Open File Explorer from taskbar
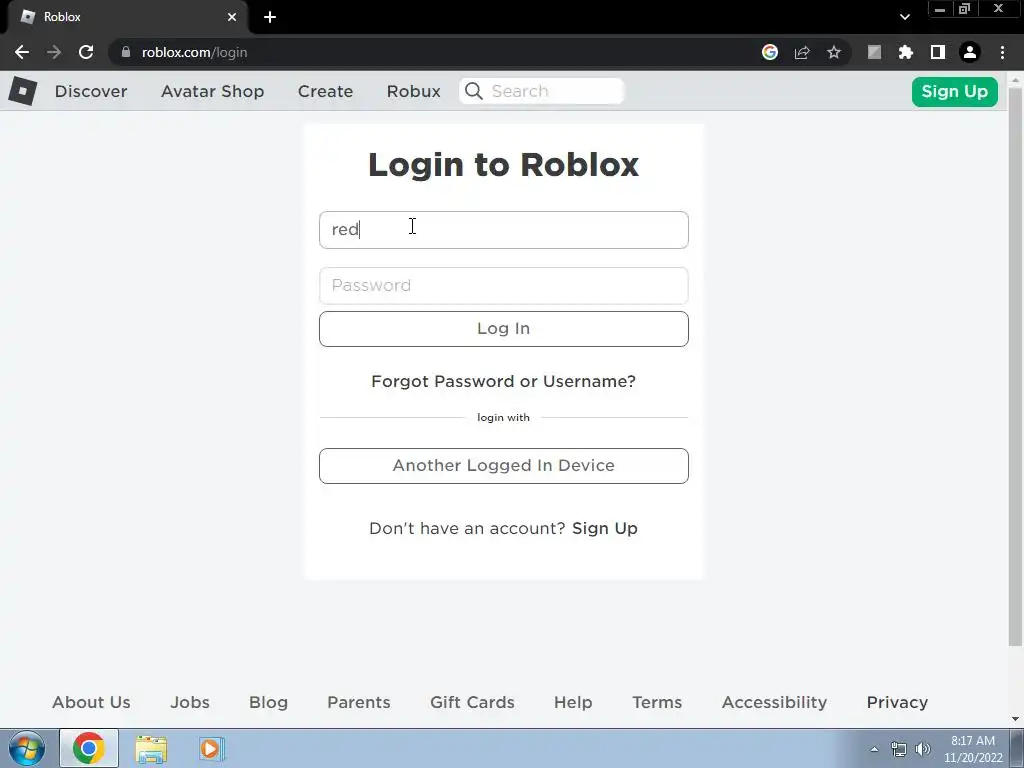The image size is (1024, 768). 151,748
